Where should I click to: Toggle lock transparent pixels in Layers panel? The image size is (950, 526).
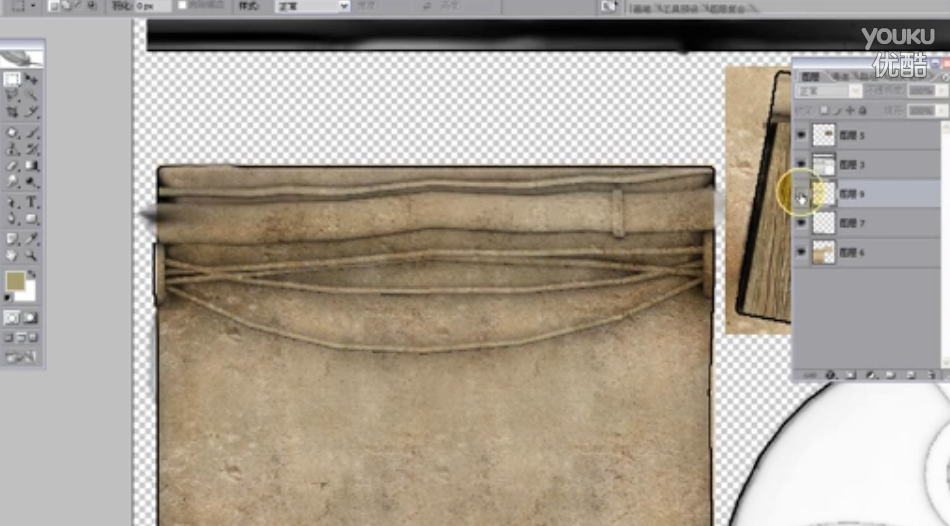pyautogui.click(x=824, y=110)
